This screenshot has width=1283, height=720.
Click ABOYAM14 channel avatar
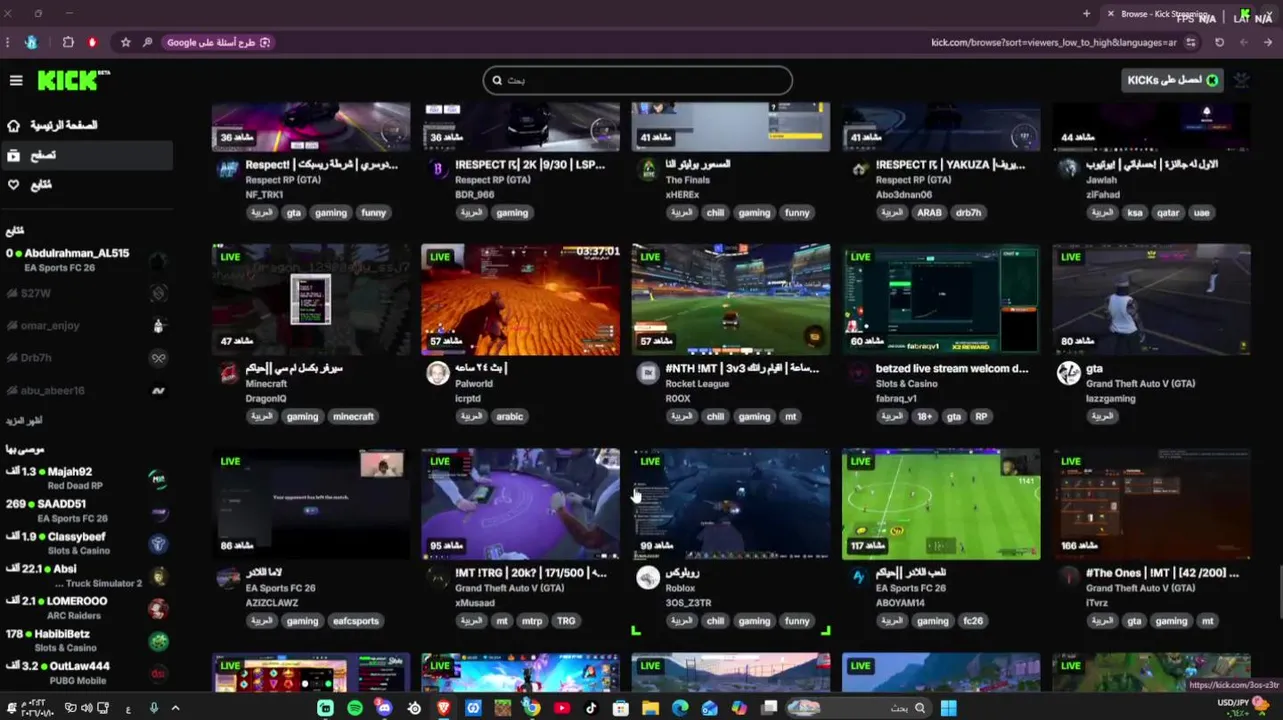click(858, 577)
